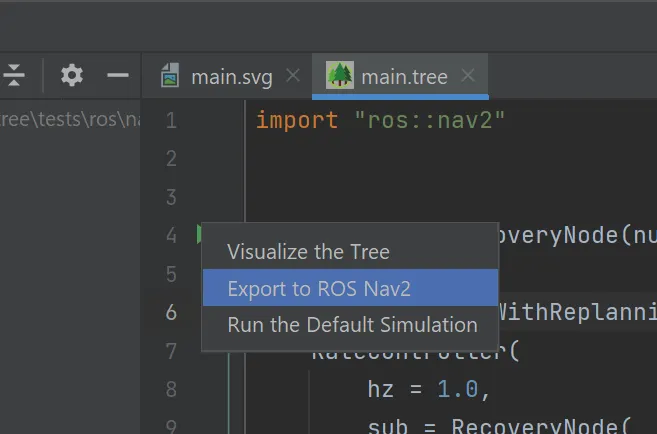
Task: Click line number 6 in the gutter
Action: 171,313
